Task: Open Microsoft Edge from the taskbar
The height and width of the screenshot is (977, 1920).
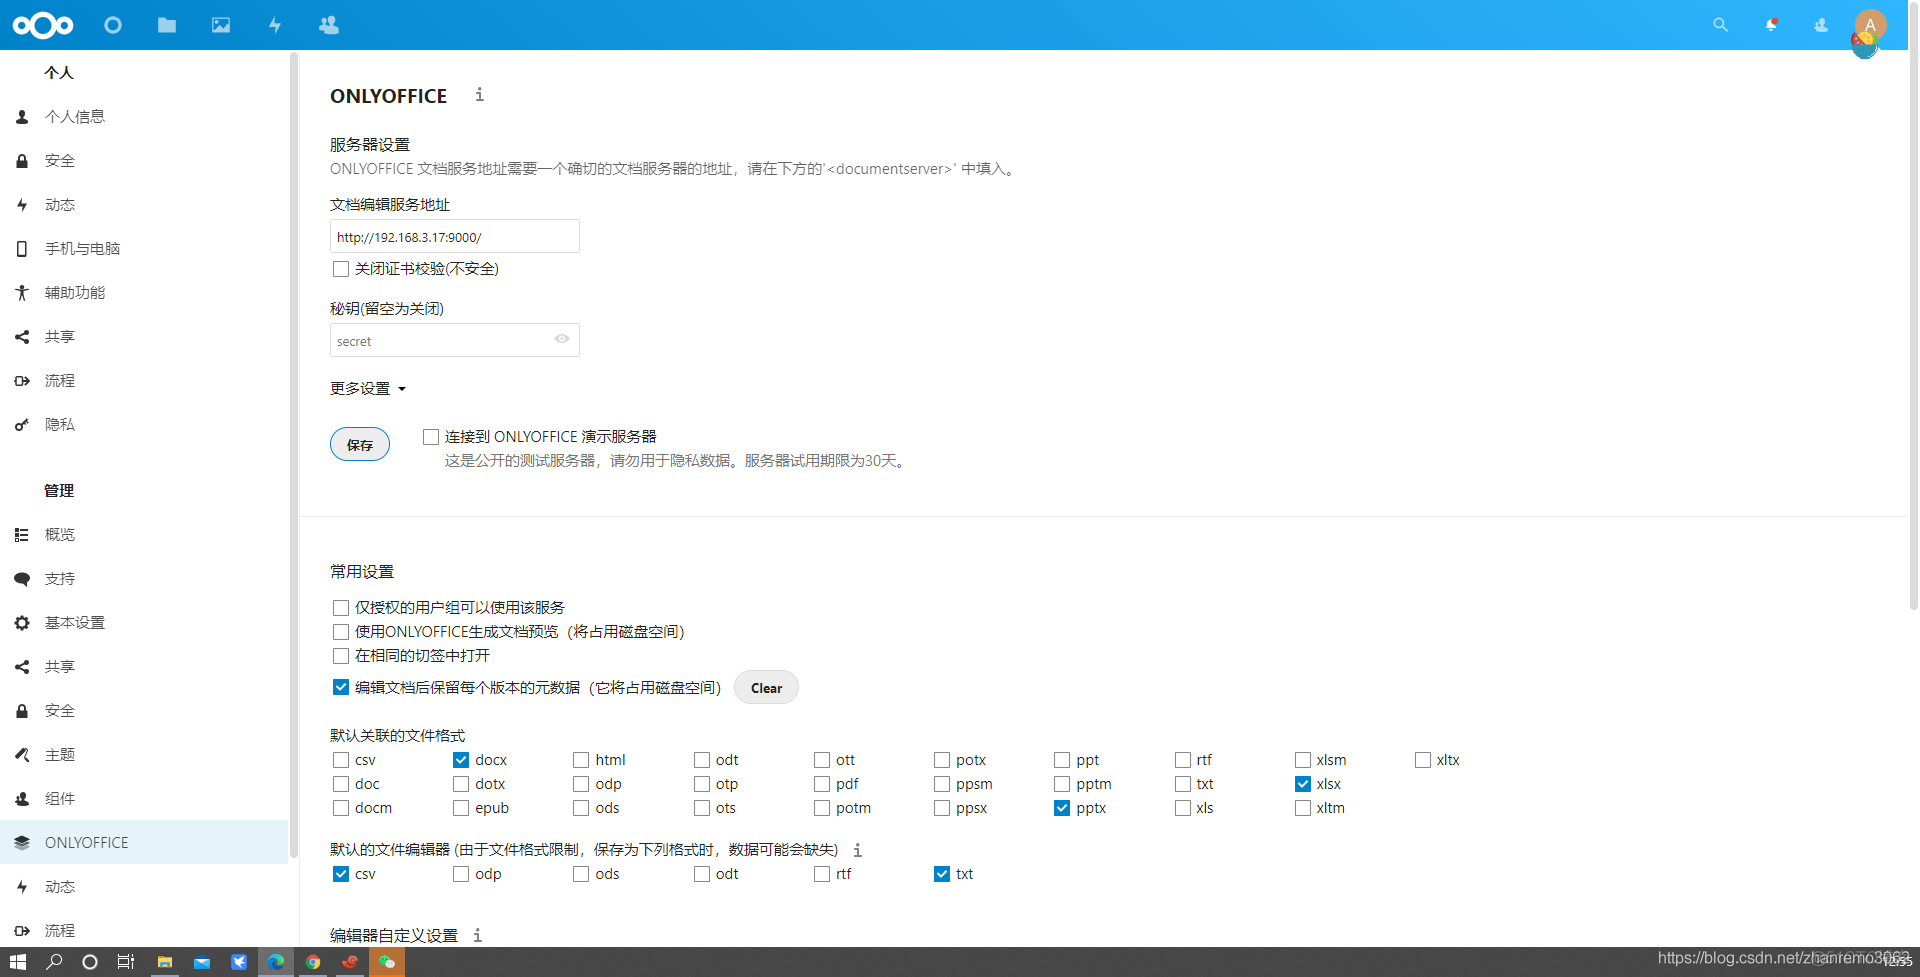Action: click(276, 962)
